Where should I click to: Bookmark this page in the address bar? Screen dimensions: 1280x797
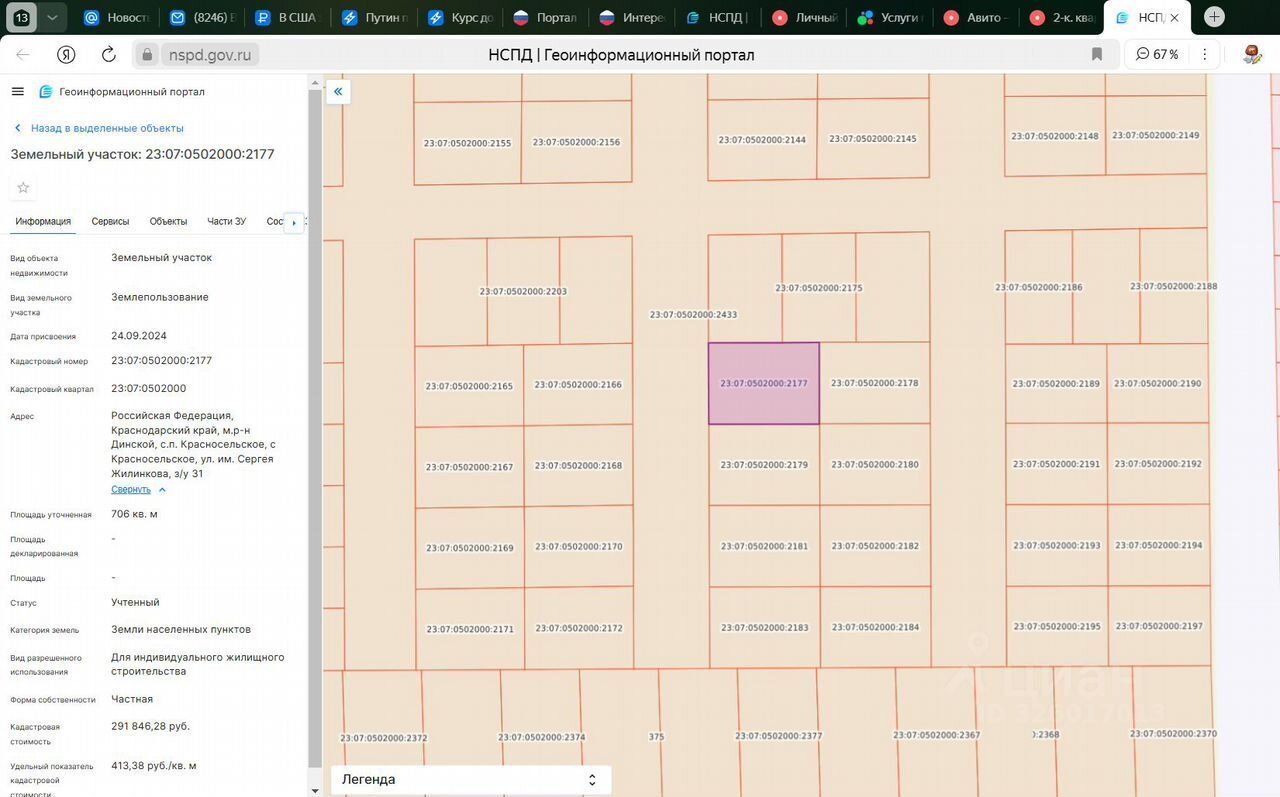coord(1097,54)
